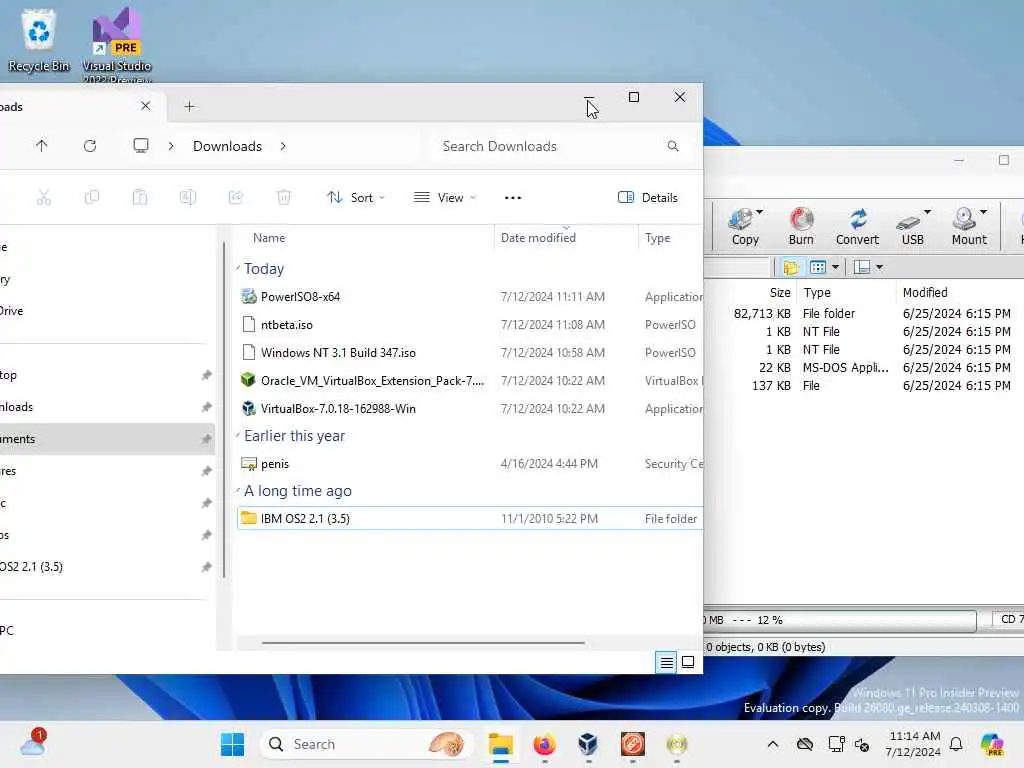The width and height of the screenshot is (1024, 768).
Task: Select the MS-DOS Appli... row in PowerISO
Action: click(x=871, y=368)
